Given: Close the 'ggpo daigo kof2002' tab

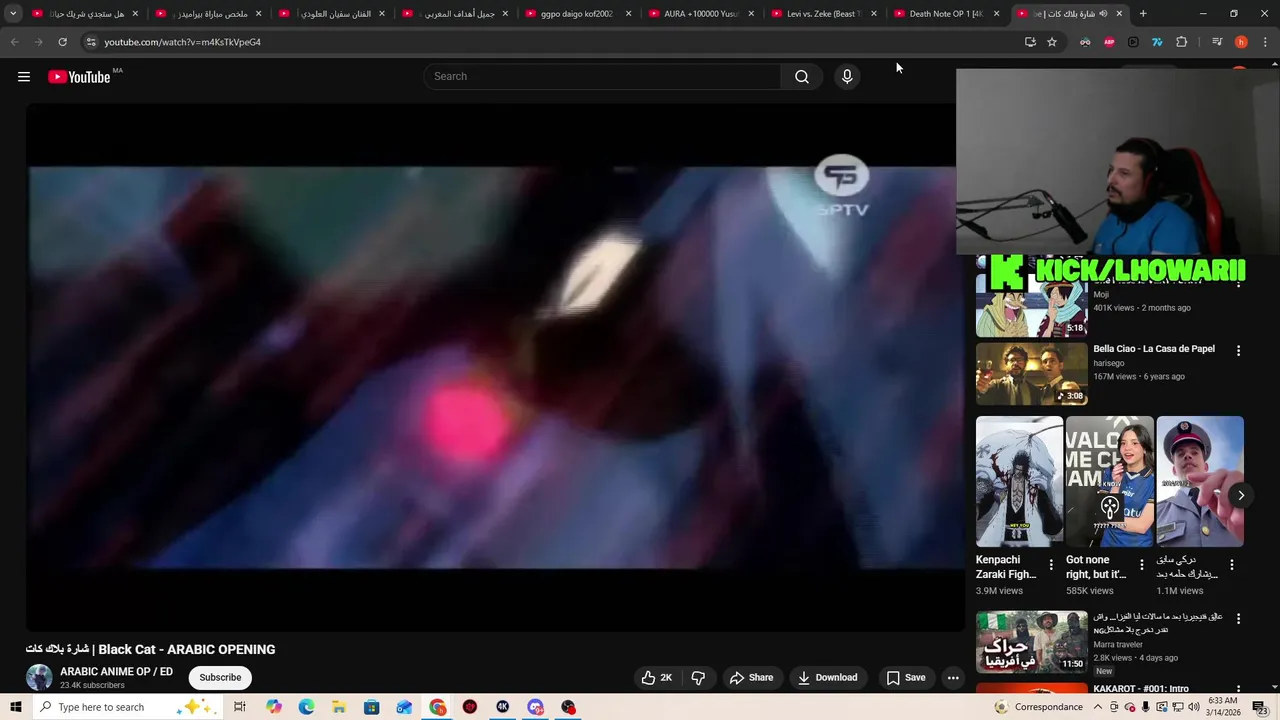Looking at the screenshot, I should [628, 14].
